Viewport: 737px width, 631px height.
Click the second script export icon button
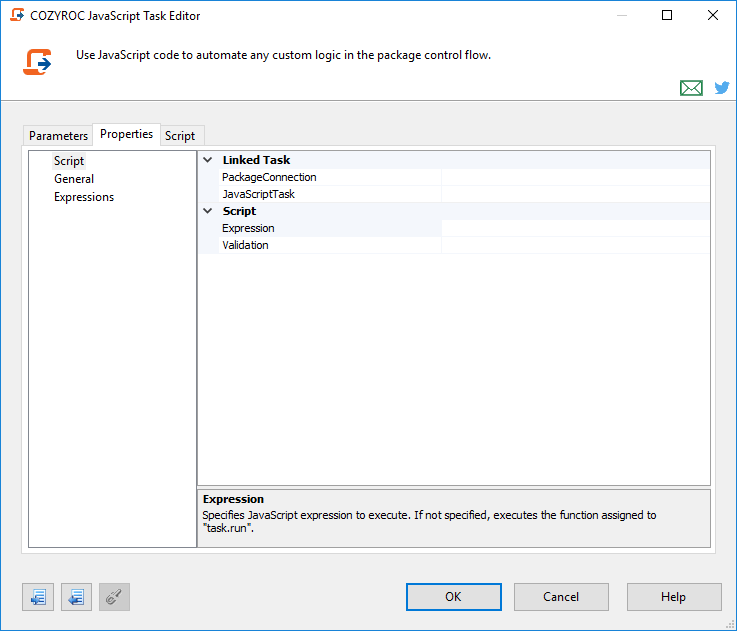tap(76, 597)
